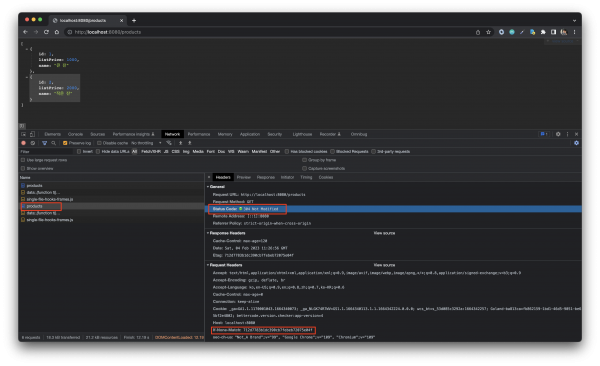The width and height of the screenshot is (600, 366).
Task: Reload the products page
Action: (46, 32)
